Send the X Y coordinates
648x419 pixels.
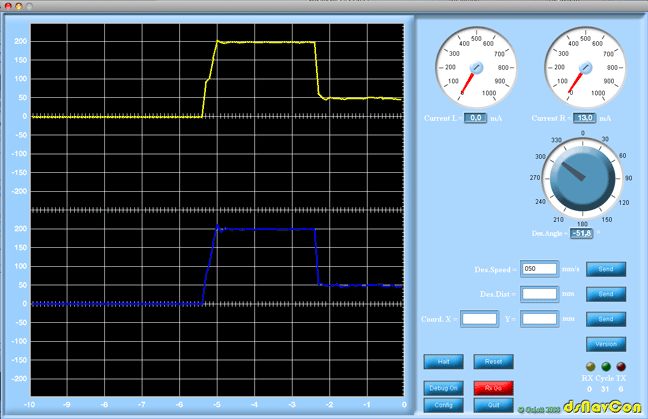pyautogui.click(x=606, y=319)
